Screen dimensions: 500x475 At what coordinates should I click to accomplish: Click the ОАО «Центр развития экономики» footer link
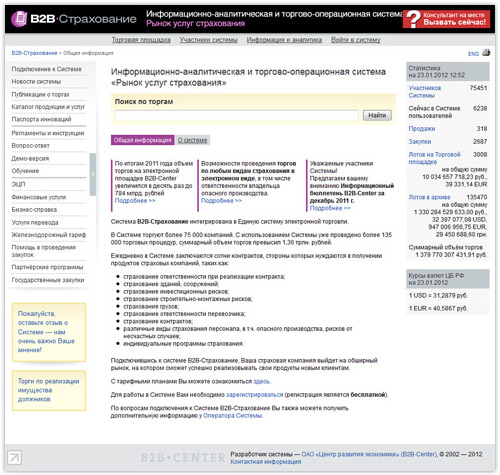369,454
